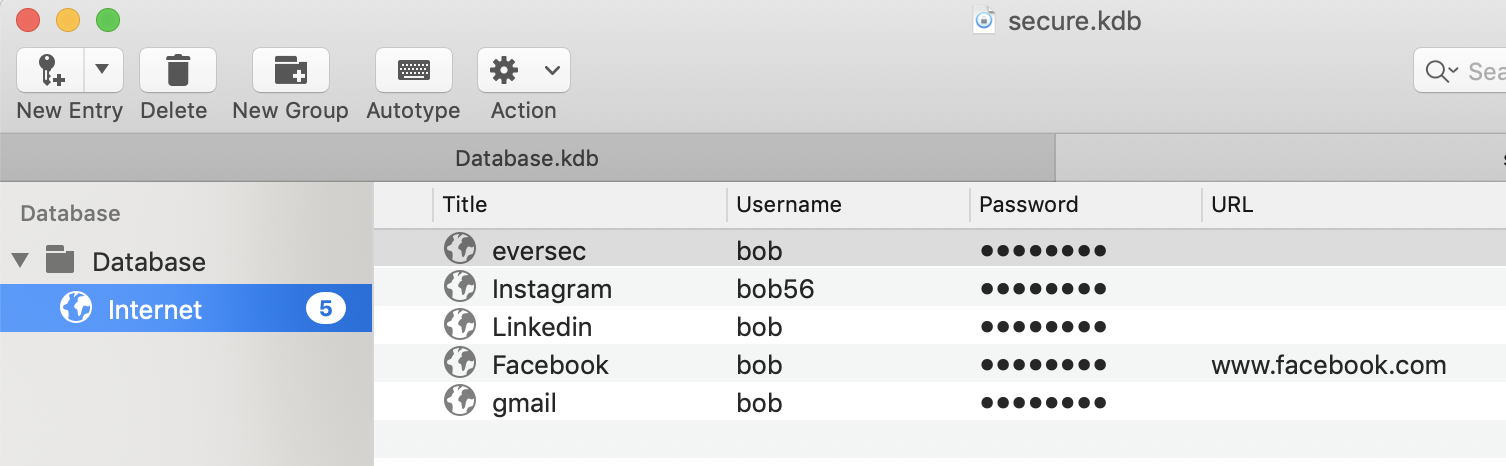This screenshot has width=1506, height=466.
Task: Click the Autotype keyboard icon
Action: tap(414, 70)
